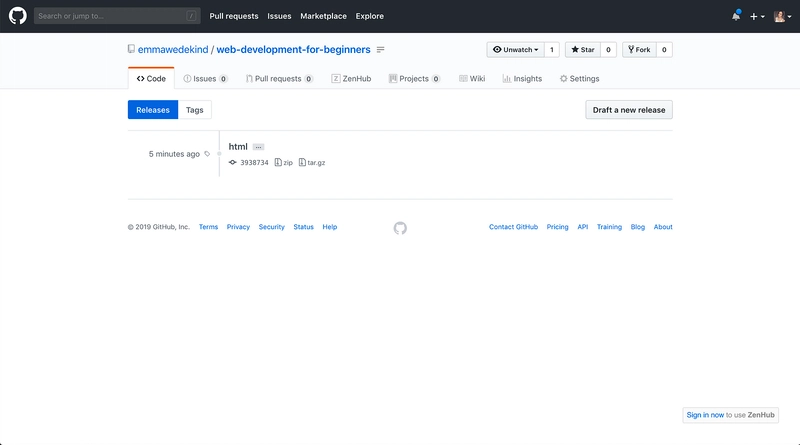Open web-development-for-beginners repository link
This screenshot has width=800, height=445.
click(293, 50)
